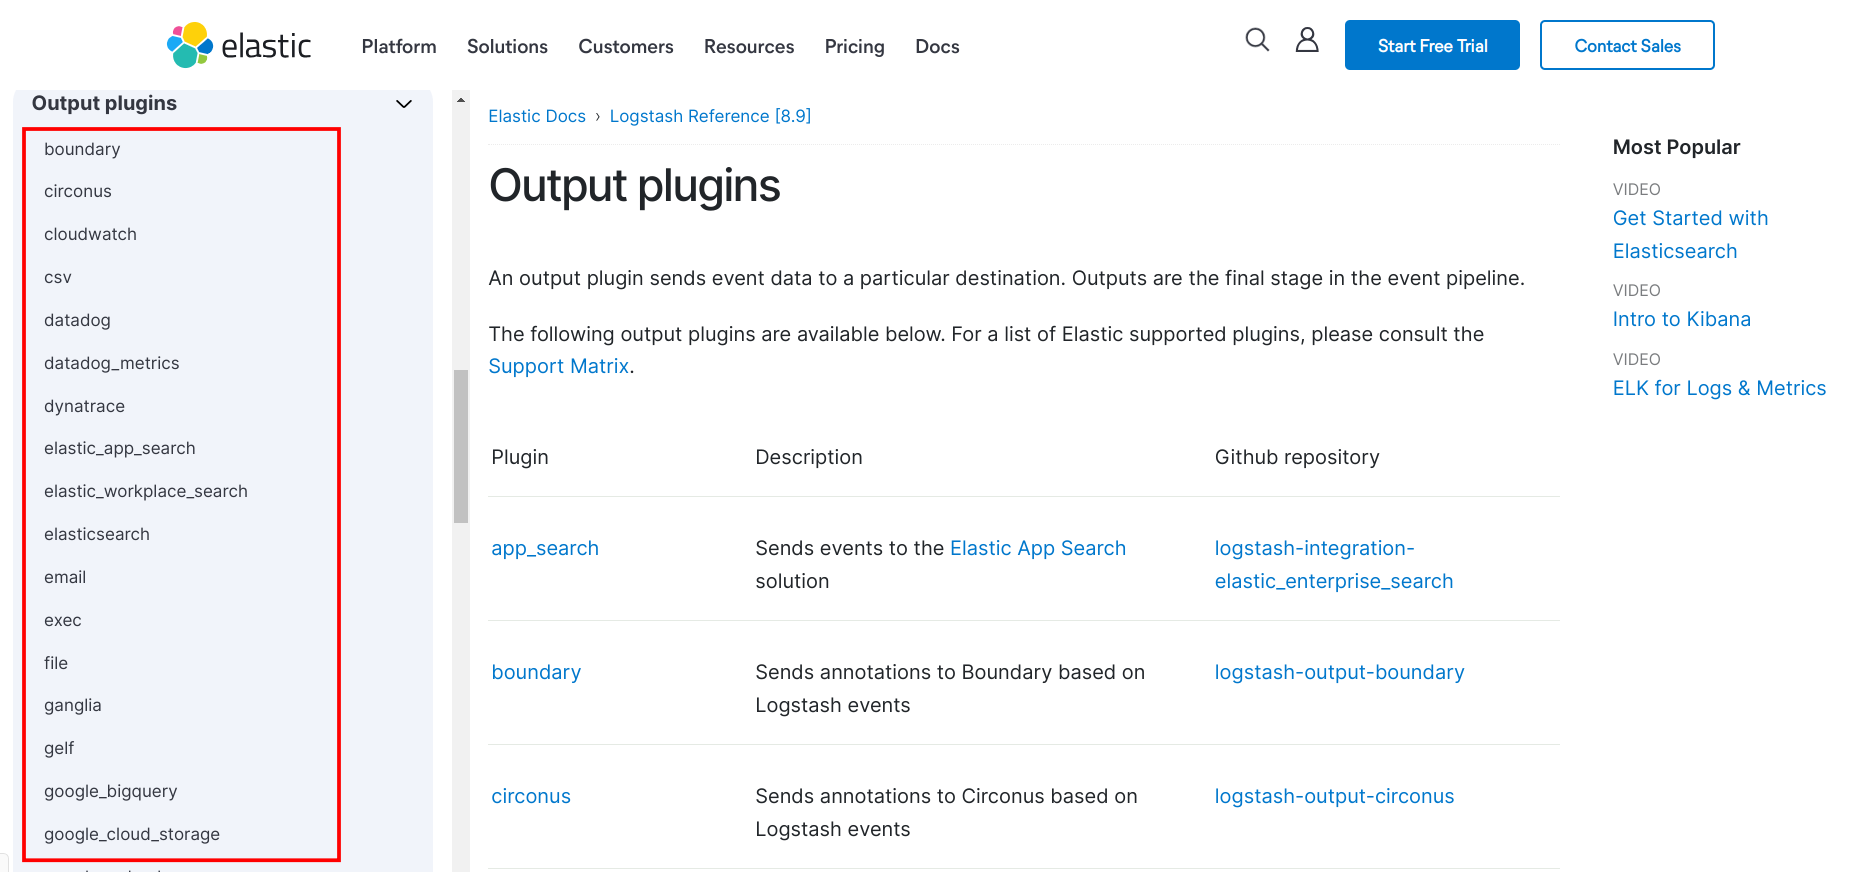Go to the Pricing page
The width and height of the screenshot is (1866, 872).
tap(855, 46)
